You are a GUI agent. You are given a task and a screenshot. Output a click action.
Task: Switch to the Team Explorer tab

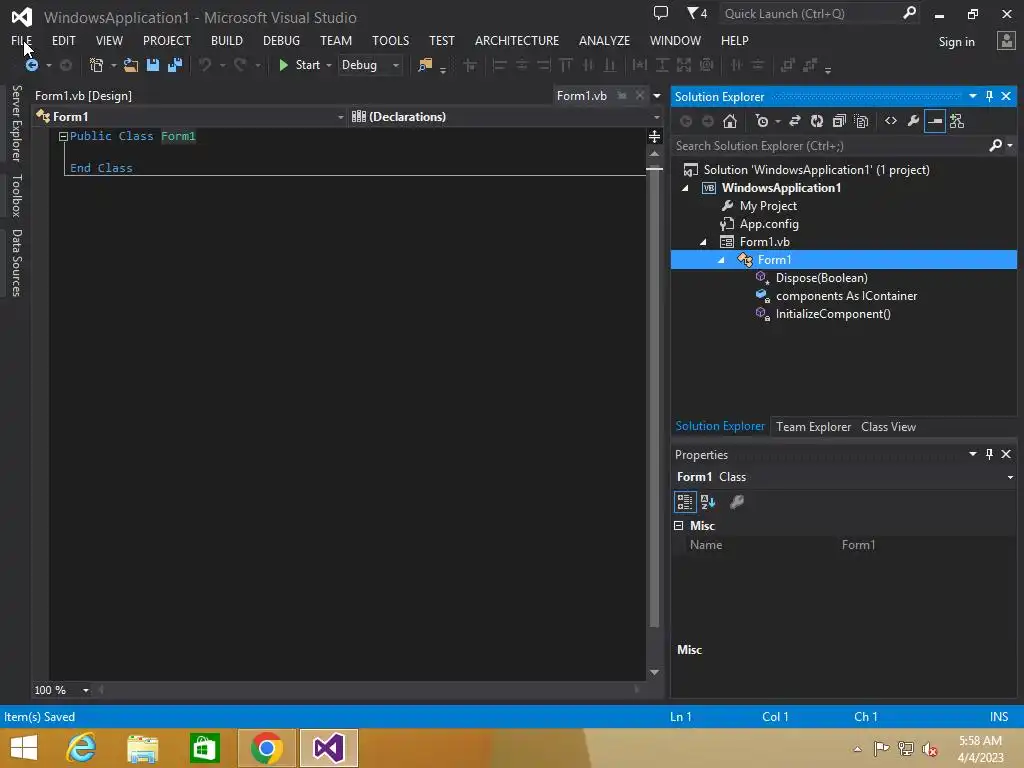[813, 426]
